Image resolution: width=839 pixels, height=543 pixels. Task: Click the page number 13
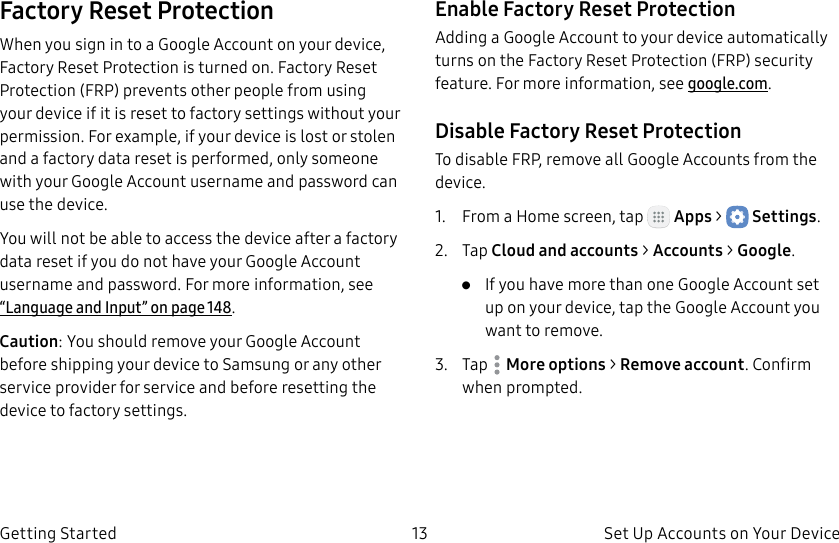pyautogui.click(x=419, y=533)
